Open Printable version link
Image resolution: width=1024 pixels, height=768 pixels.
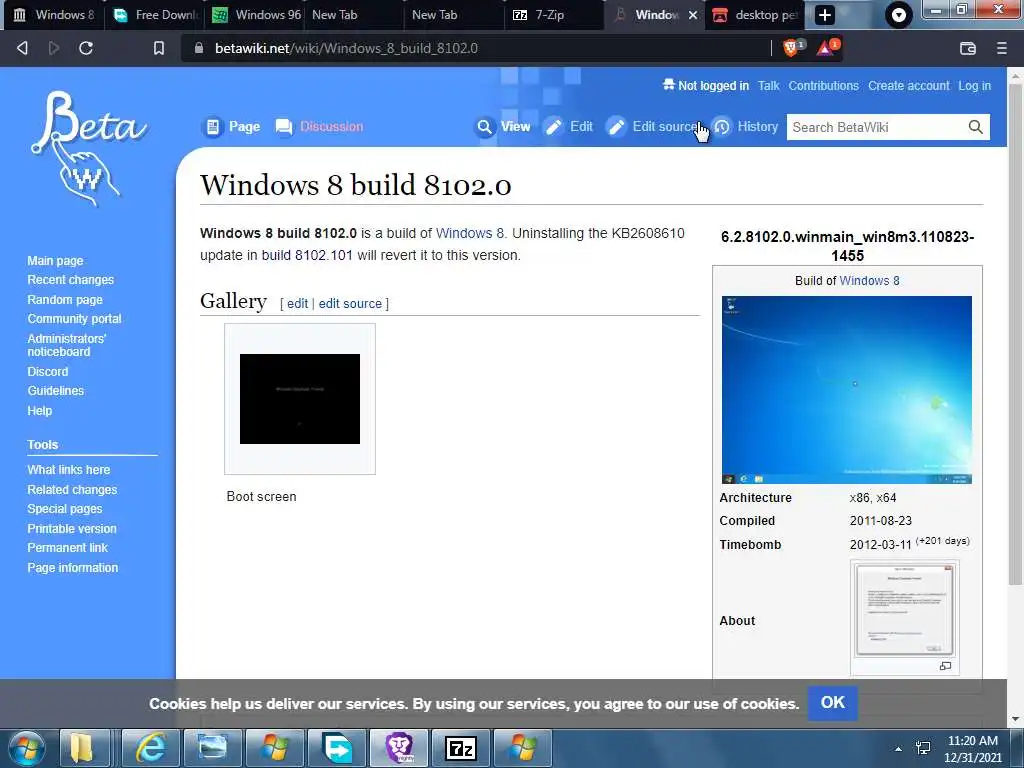(72, 528)
